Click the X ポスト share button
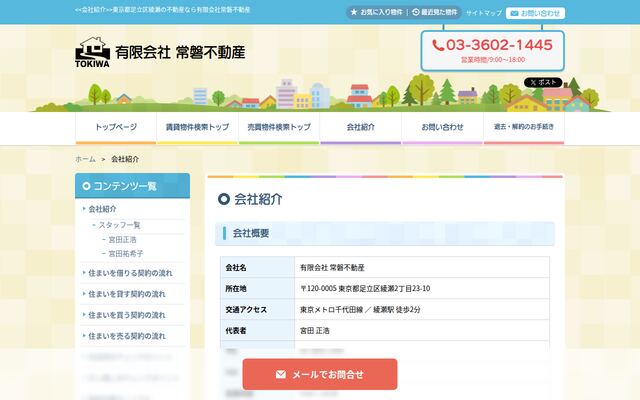The height and width of the screenshot is (400, 640). click(543, 82)
